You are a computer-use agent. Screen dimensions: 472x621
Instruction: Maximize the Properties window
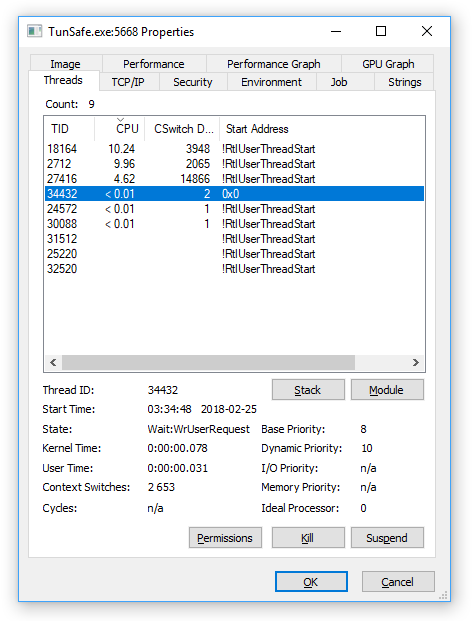click(x=381, y=31)
